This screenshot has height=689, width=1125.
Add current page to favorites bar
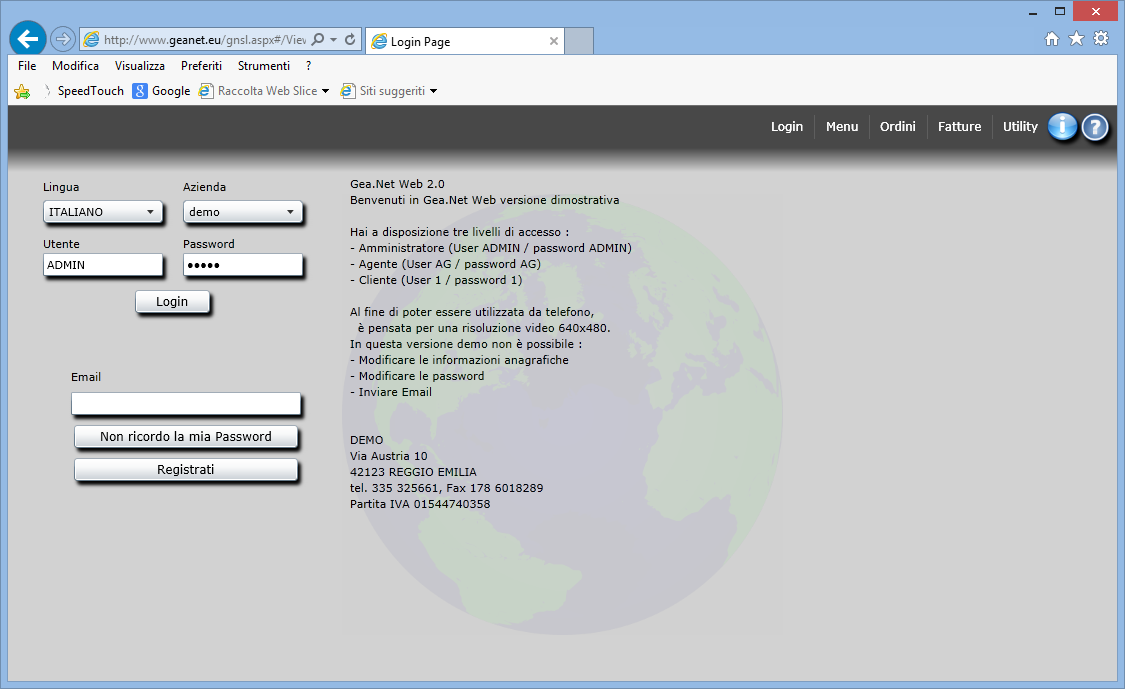(21, 90)
